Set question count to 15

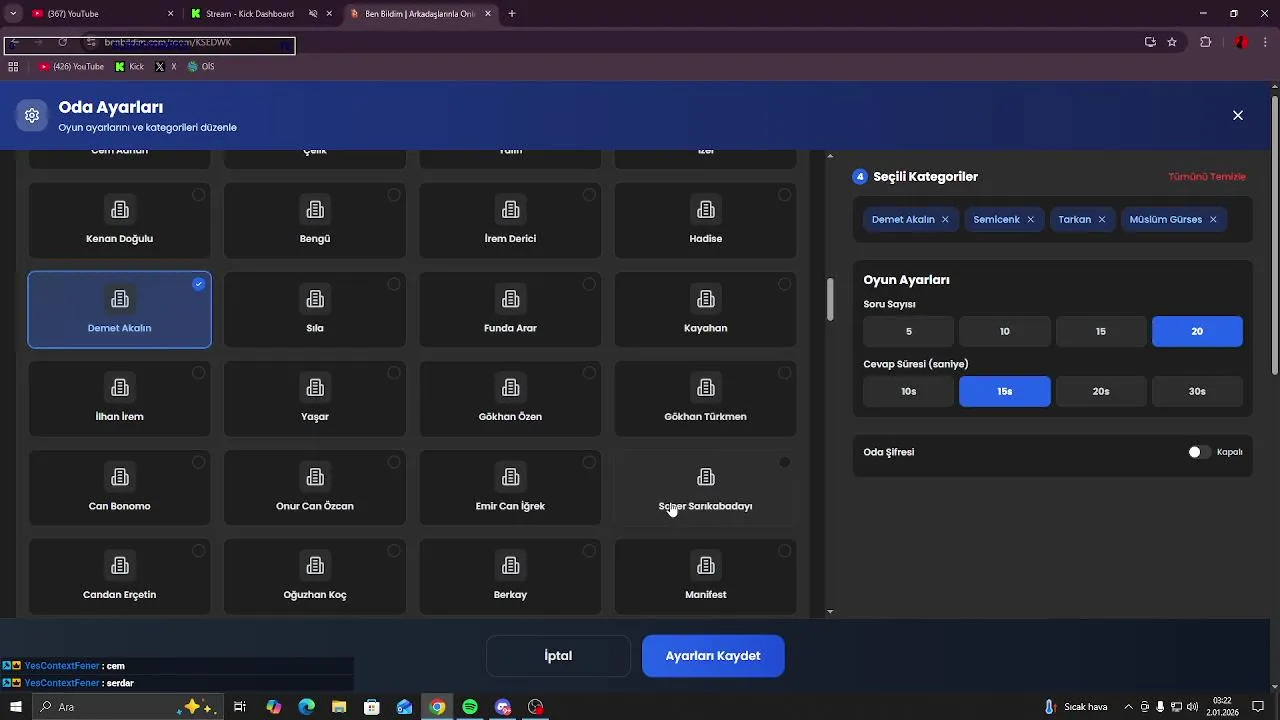click(1101, 331)
